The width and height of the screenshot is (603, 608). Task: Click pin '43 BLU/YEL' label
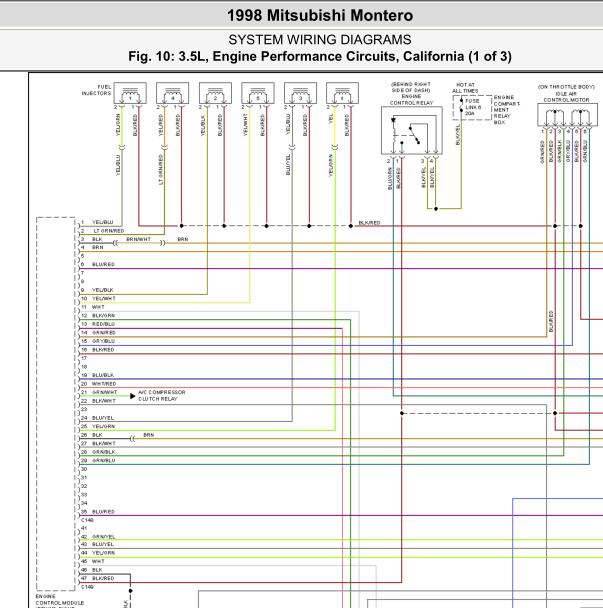point(97,544)
